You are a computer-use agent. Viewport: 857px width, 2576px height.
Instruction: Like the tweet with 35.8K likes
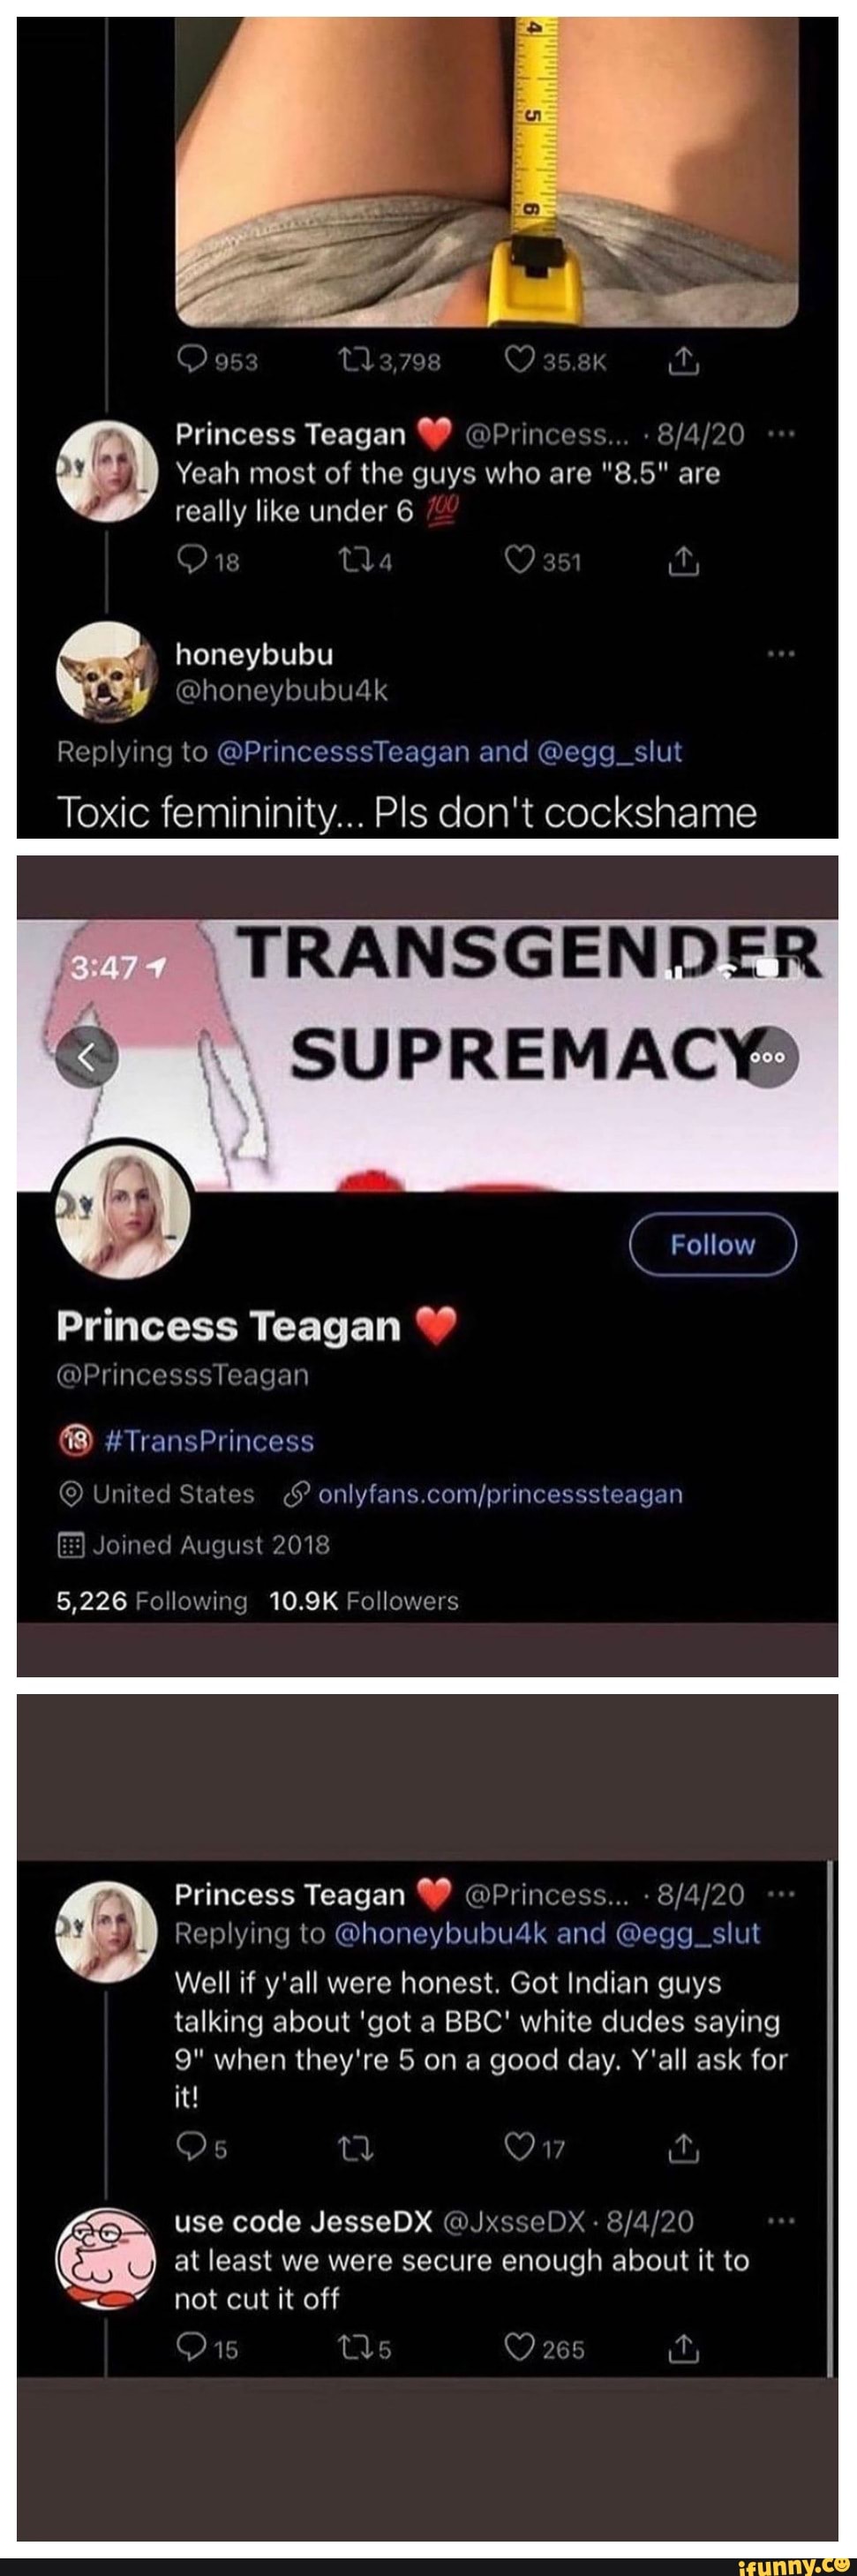coord(519,361)
